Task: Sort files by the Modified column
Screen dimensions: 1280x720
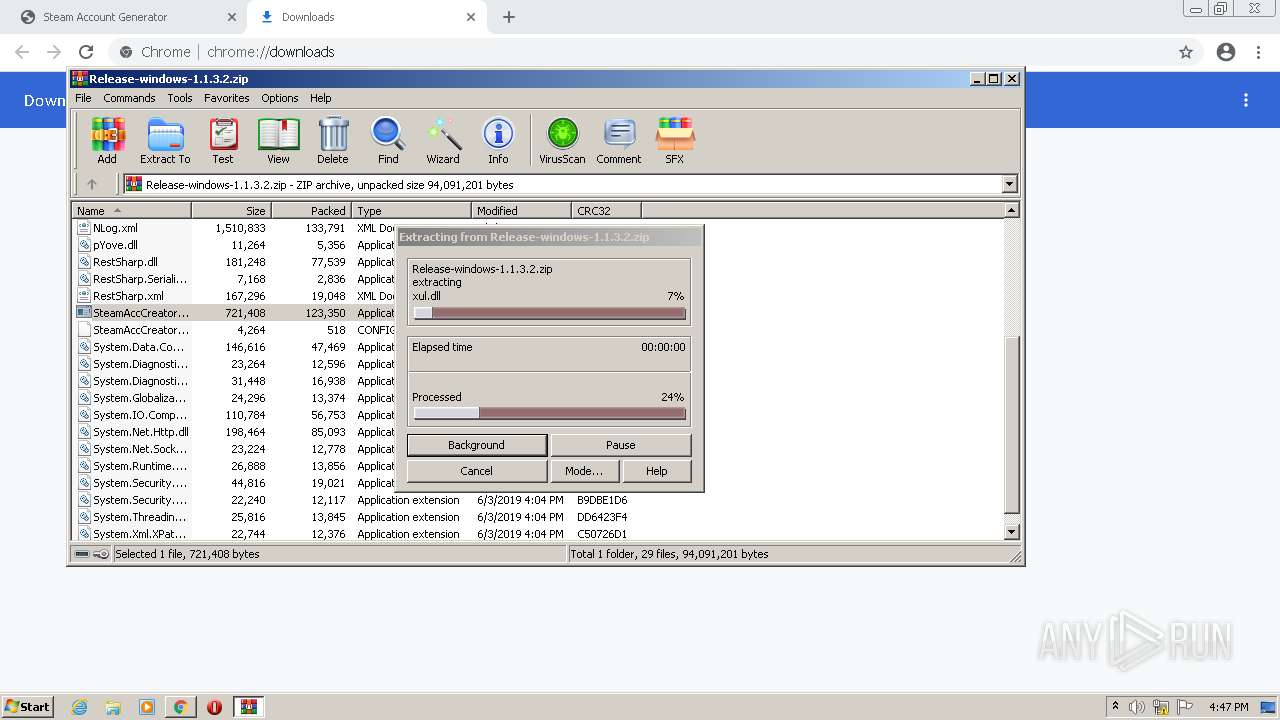Action: (x=521, y=210)
